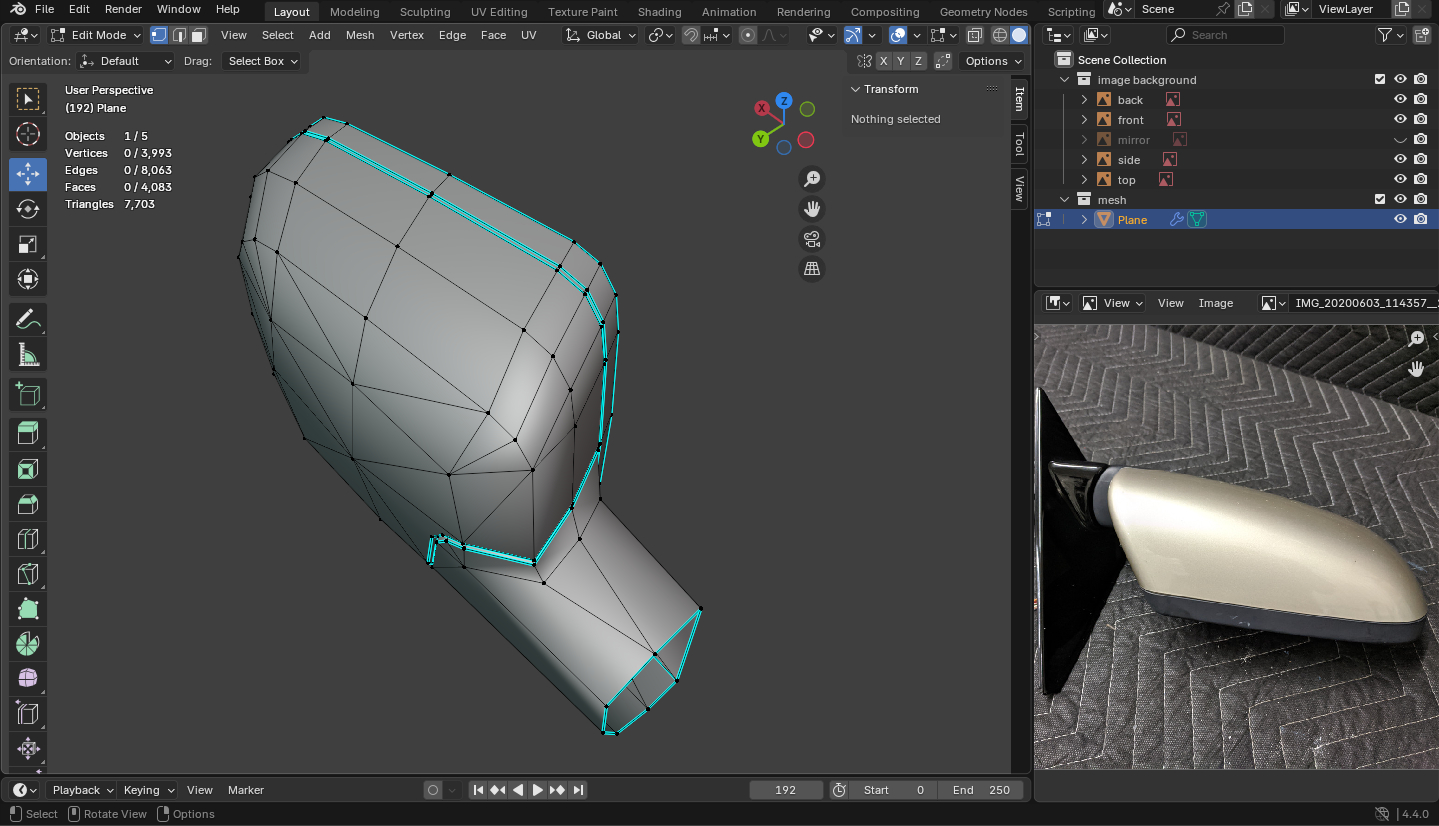Image resolution: width=1439 pixels, height=826 pixels.
Task: Uncheck the image background collection checkbox
Action: 1380,80
